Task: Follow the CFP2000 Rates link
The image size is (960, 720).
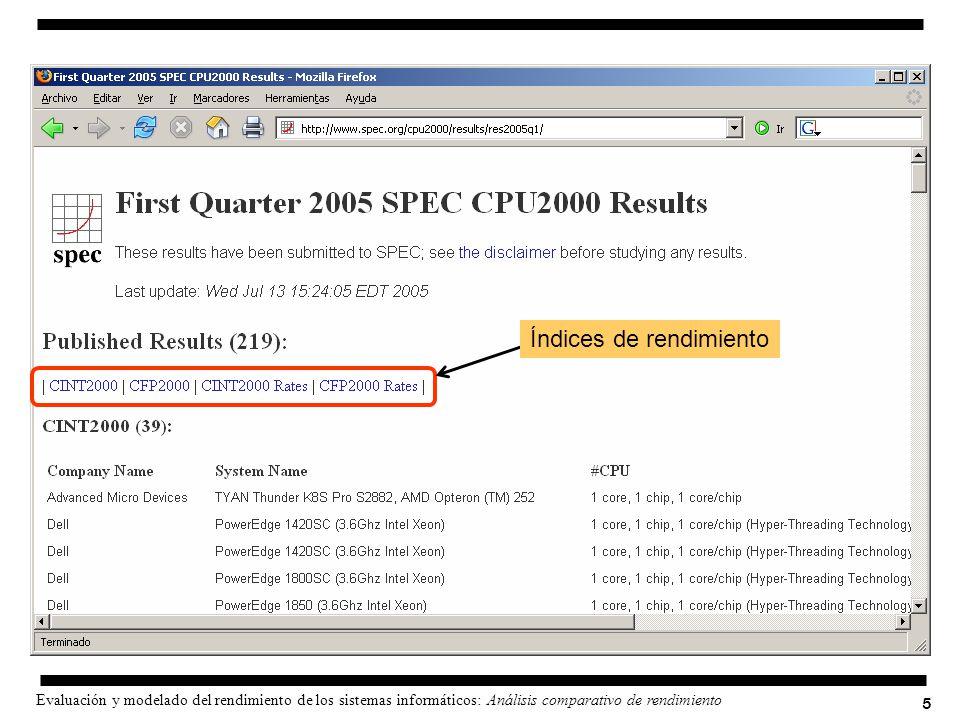Action: pyautogui.click(x=368, y=386)
